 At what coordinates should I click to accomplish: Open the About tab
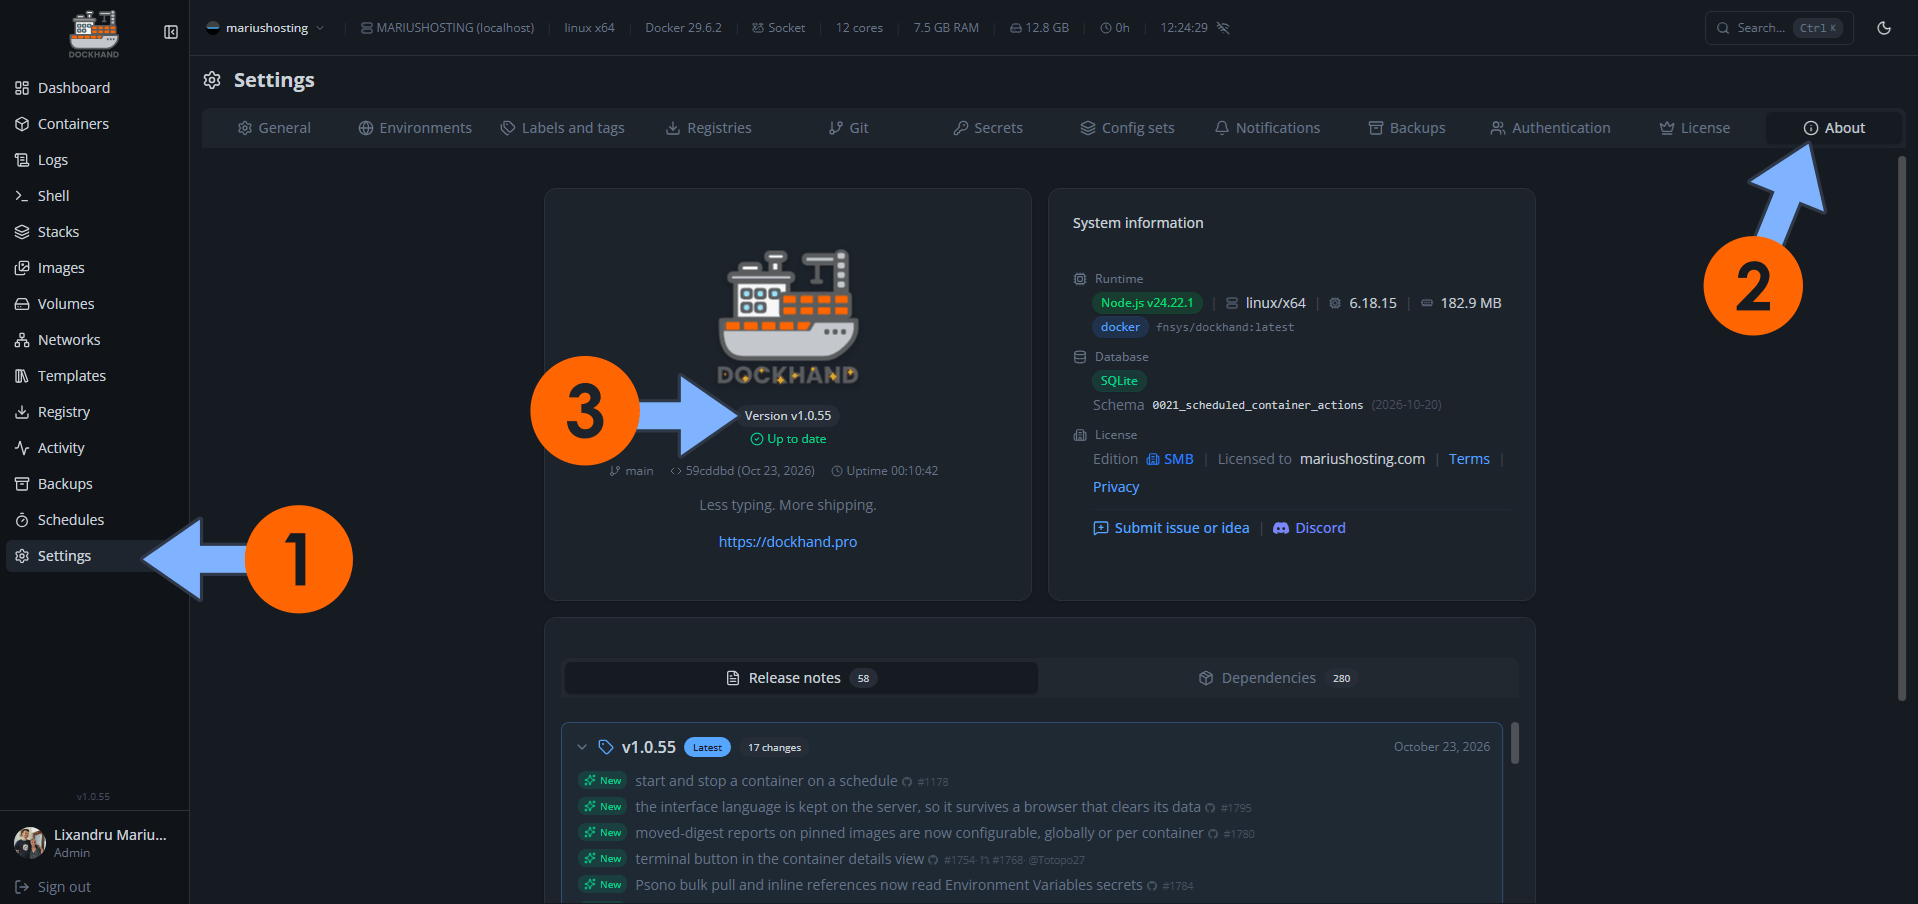1834,128
